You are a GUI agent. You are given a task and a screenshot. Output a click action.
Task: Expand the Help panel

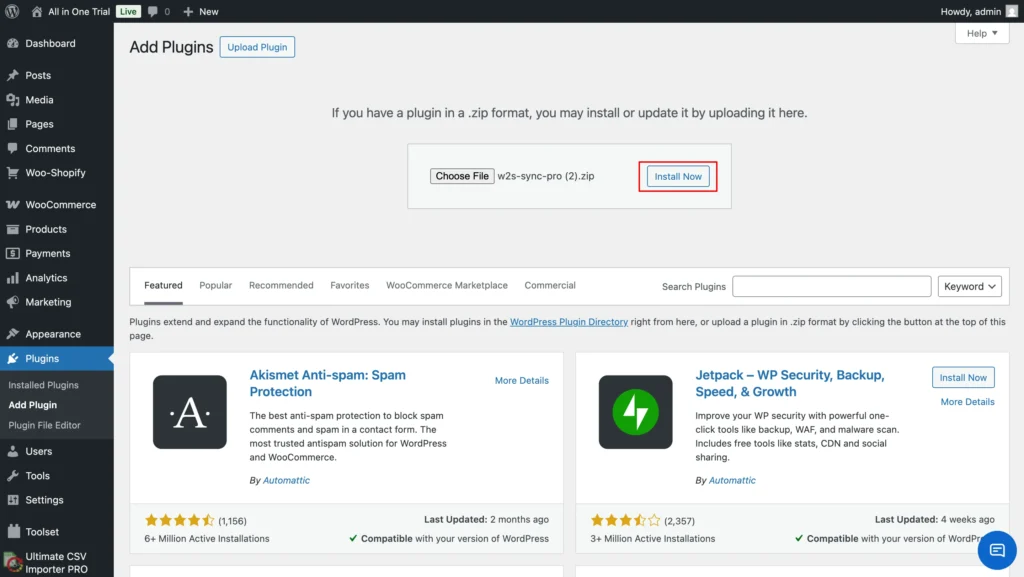[x=981, y=33]
